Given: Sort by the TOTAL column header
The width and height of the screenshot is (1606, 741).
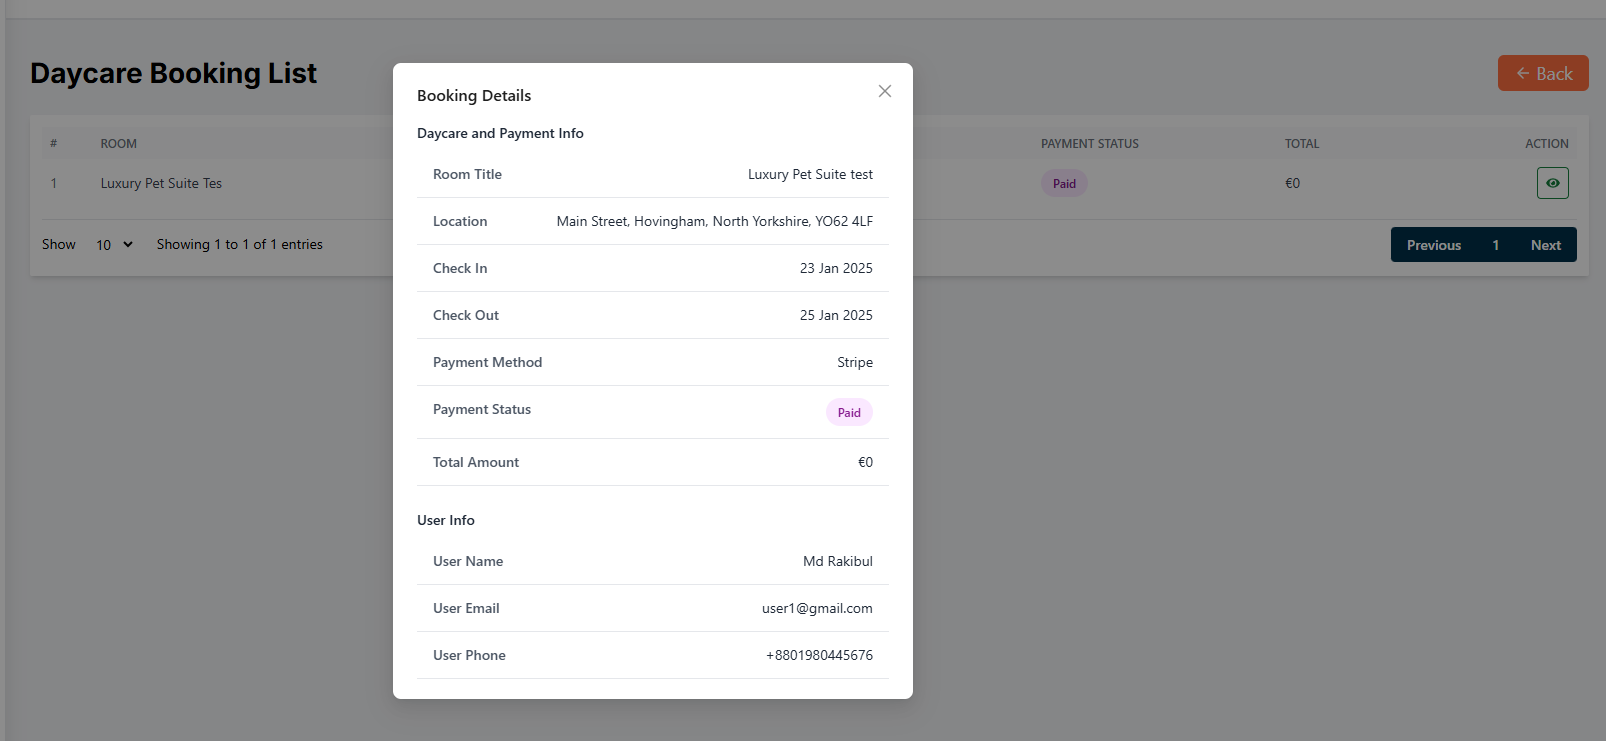Looking at the screenshot, I should 1301,144.
